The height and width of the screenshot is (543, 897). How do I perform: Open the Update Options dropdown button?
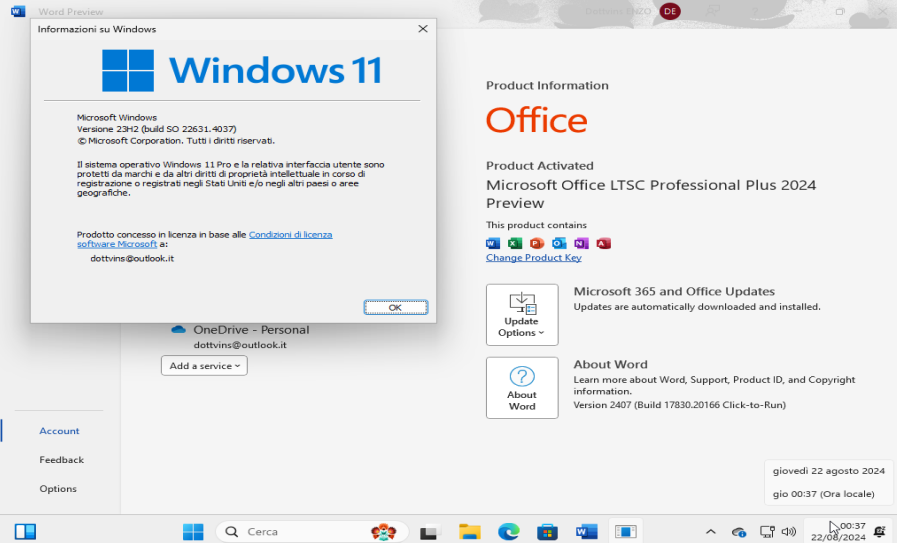(x=522, y=315)
